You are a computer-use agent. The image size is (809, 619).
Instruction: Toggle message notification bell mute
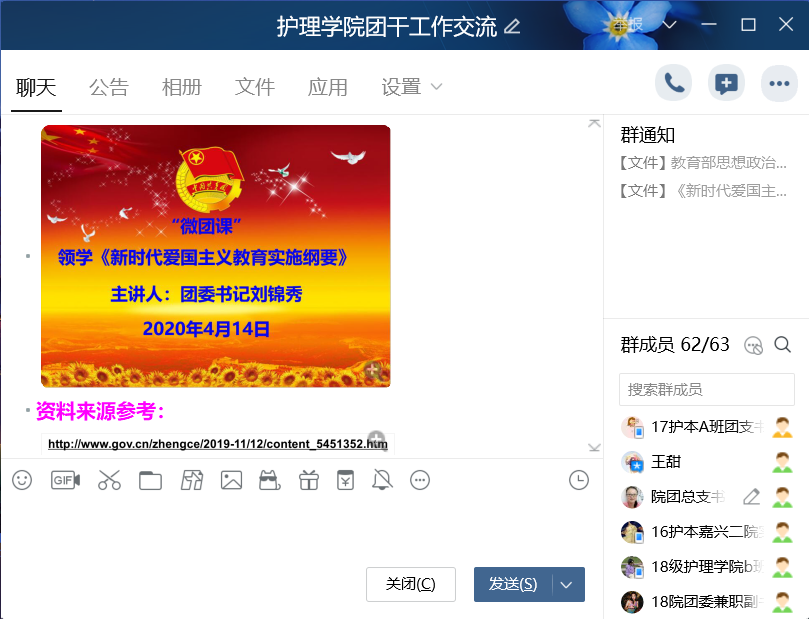pos(382,480)
